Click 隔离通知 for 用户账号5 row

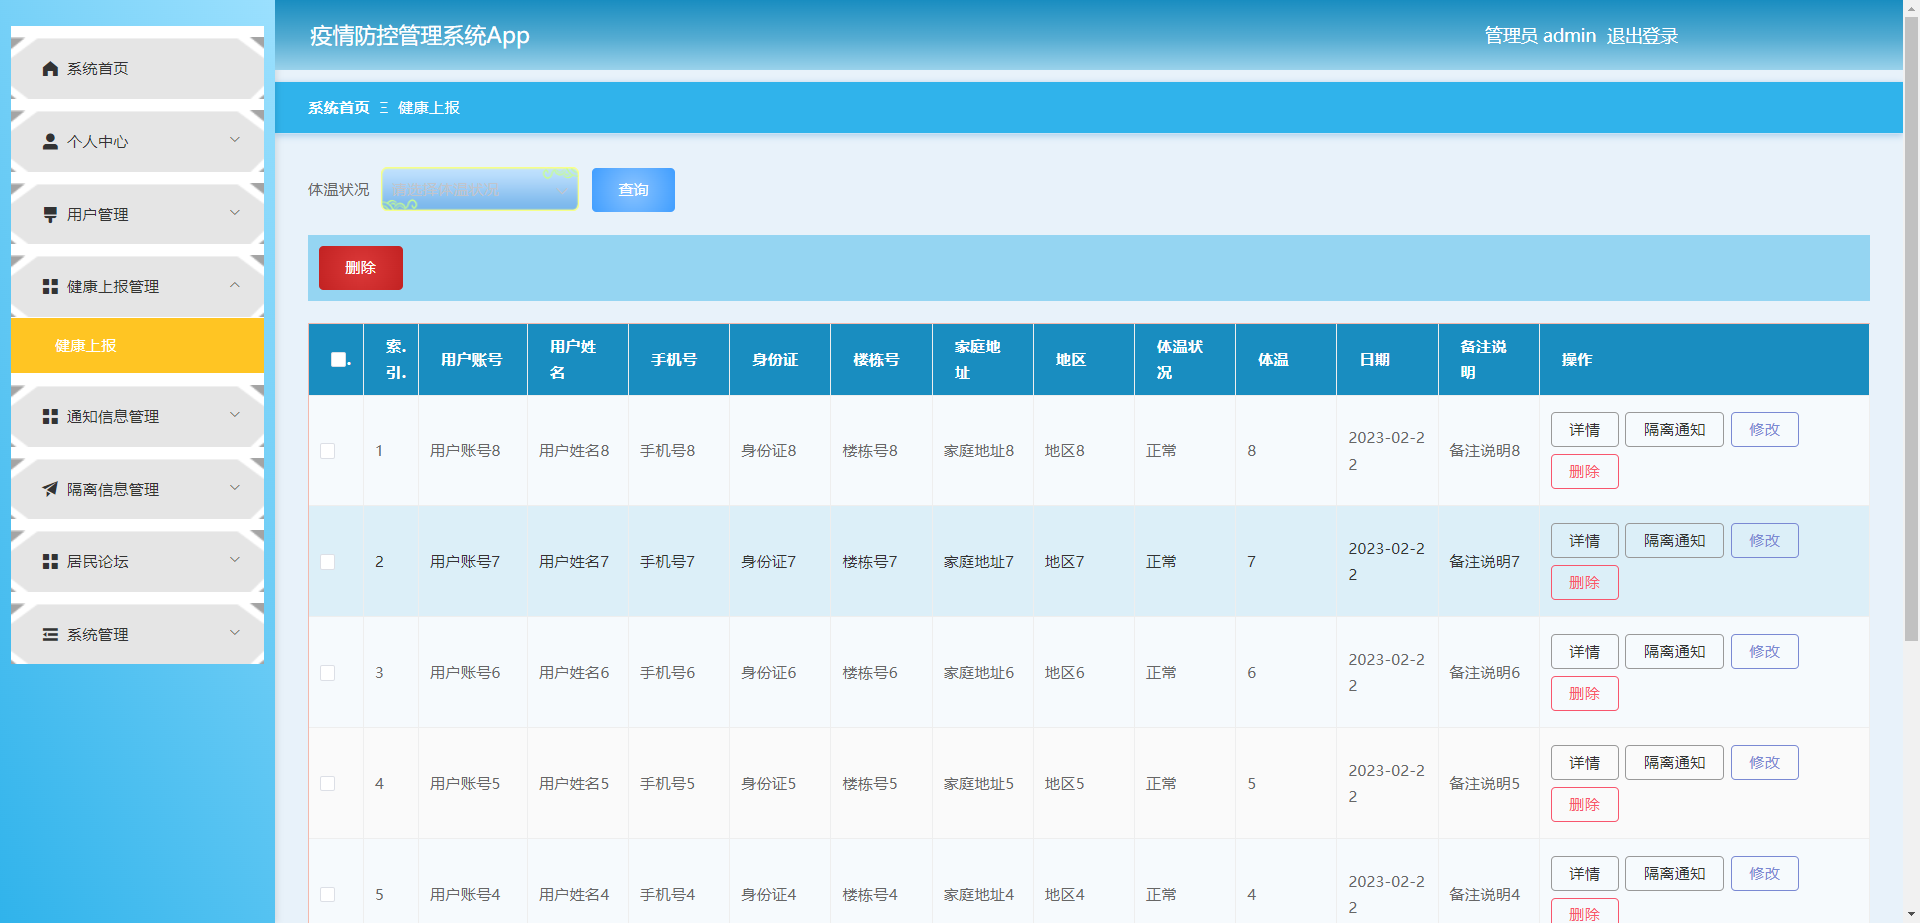(x=1674, y=763)
